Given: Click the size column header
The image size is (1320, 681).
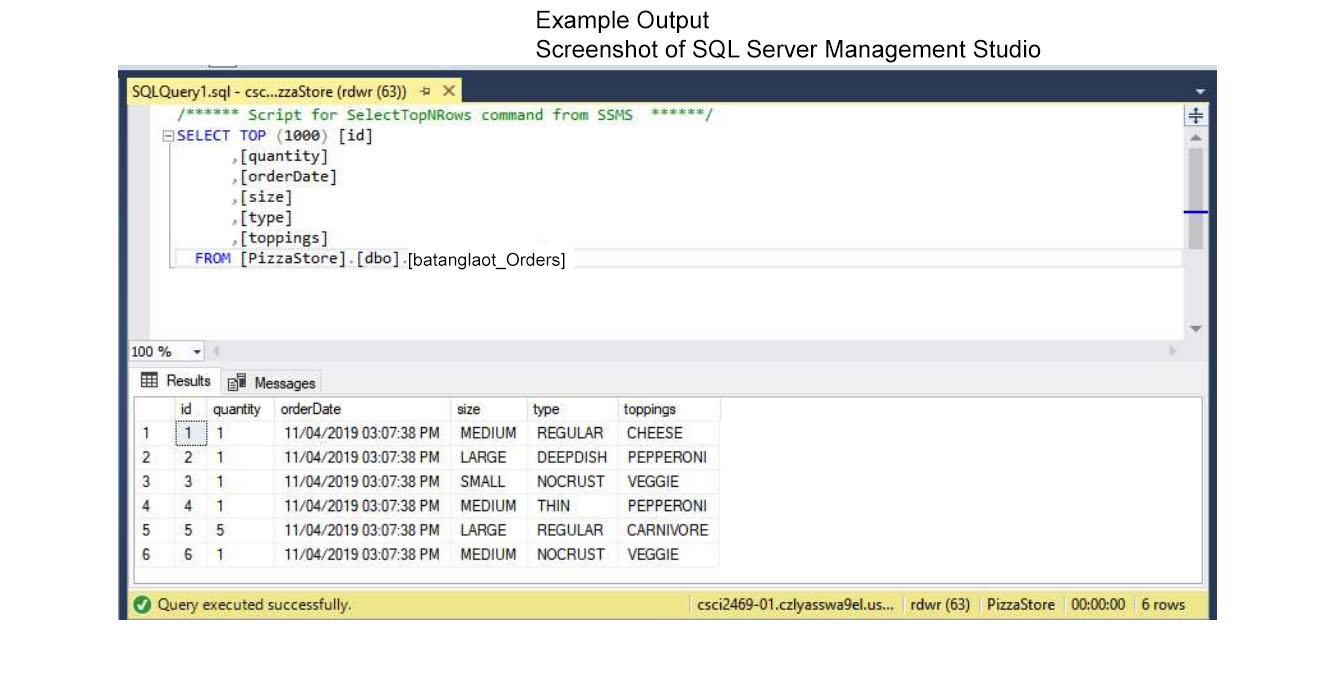Looking at the screenshot, I should point(489,409).
